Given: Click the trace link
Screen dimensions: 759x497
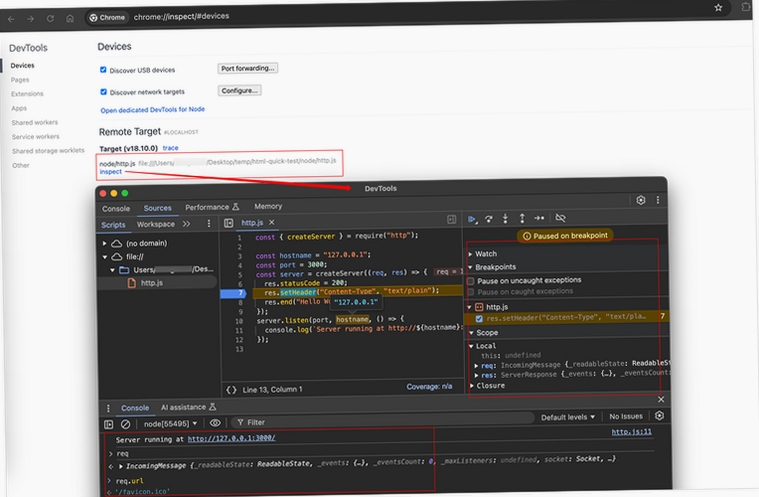Looking at the screenshot, I should [170, 148].
